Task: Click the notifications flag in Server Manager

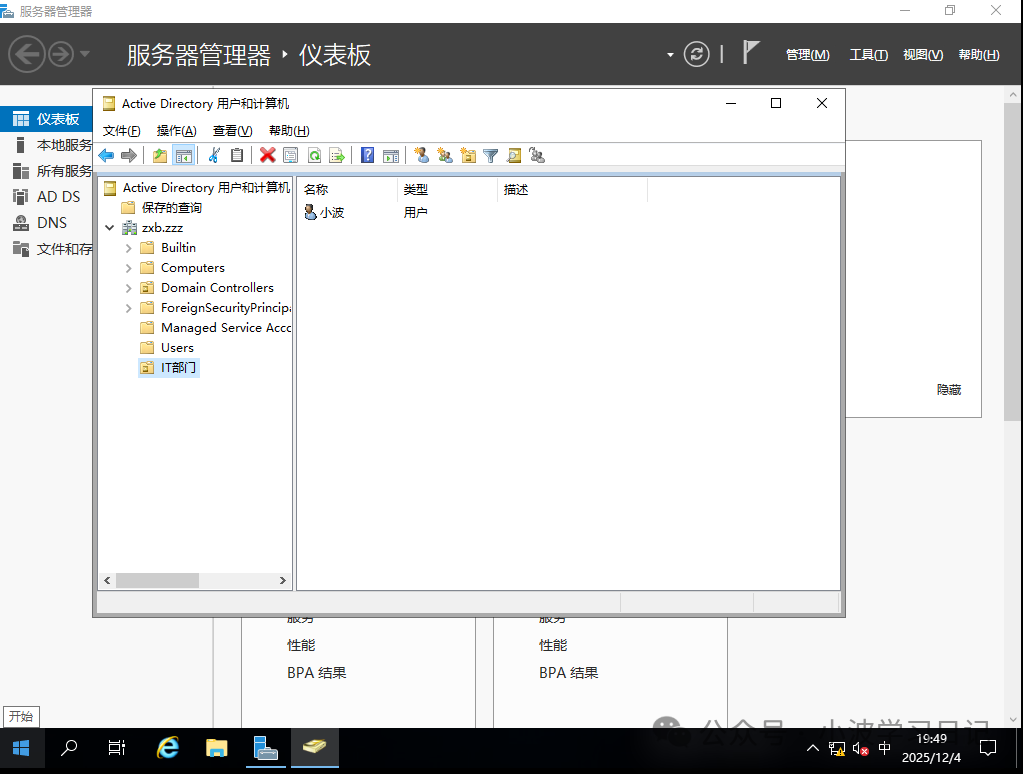Action: [751, 53]
